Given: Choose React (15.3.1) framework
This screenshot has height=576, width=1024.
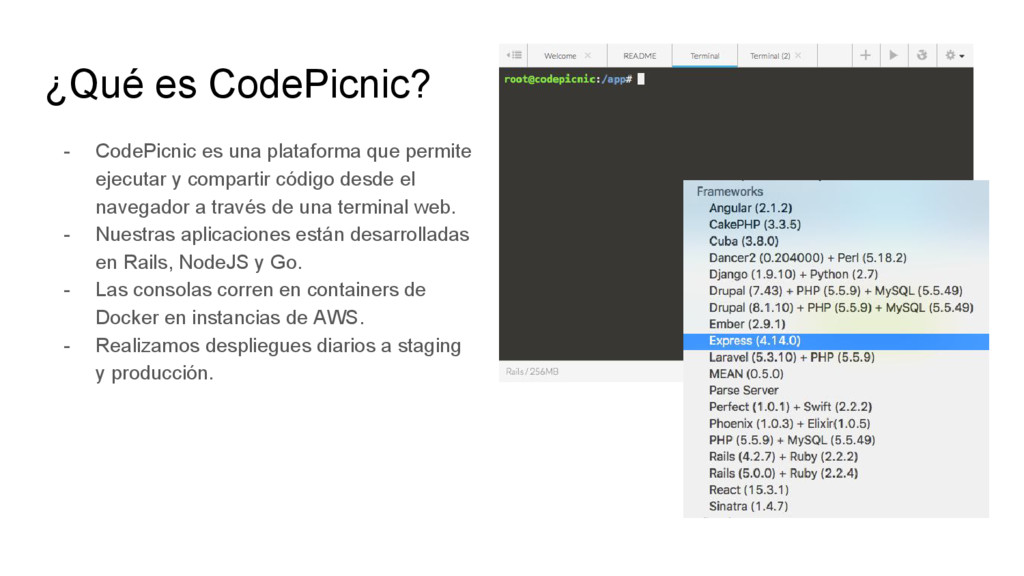Looking at the screenshot, I should pyautogui.click(x=748, y=490).
